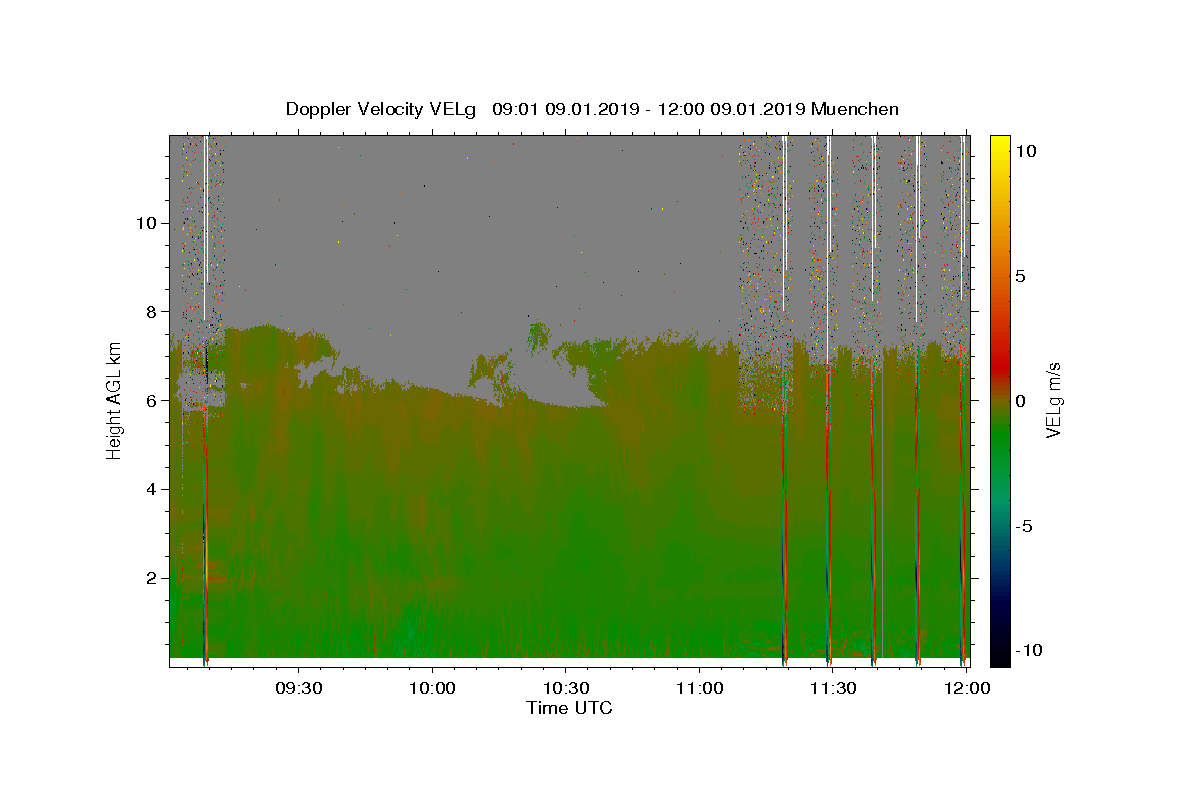Screen dimensions: 1200x800
Task: Click the 12:00 time tick label
Action: pos(966,688)
